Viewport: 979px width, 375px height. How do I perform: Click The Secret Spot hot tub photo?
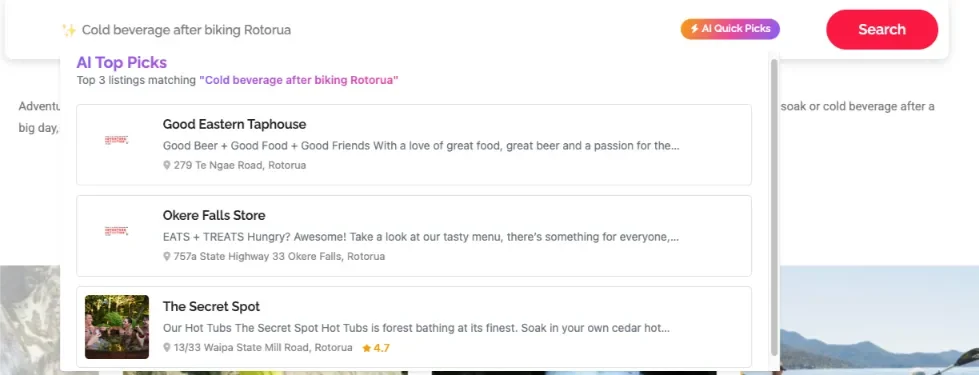[x=117, y=327]
